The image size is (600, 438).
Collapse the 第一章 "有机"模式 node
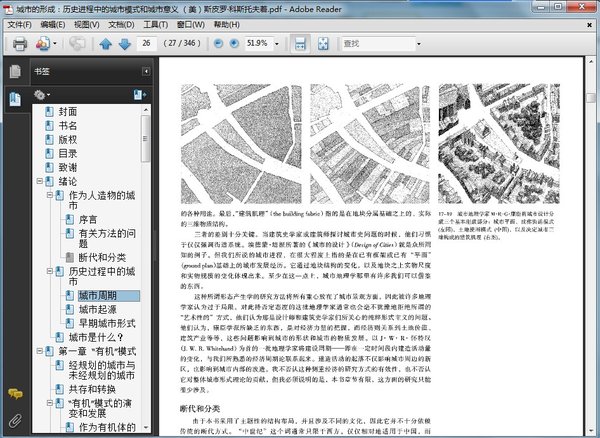coord(39,351)
